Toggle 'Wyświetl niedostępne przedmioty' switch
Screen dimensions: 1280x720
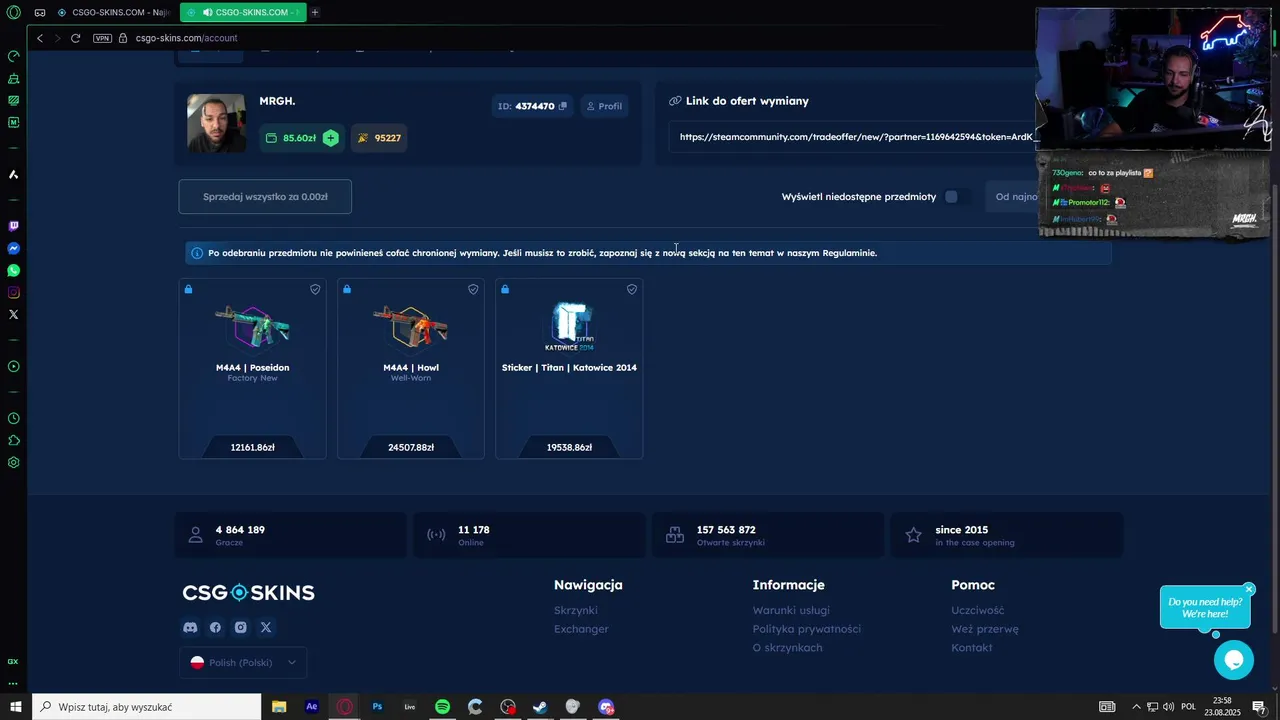(x=956, y=197)
